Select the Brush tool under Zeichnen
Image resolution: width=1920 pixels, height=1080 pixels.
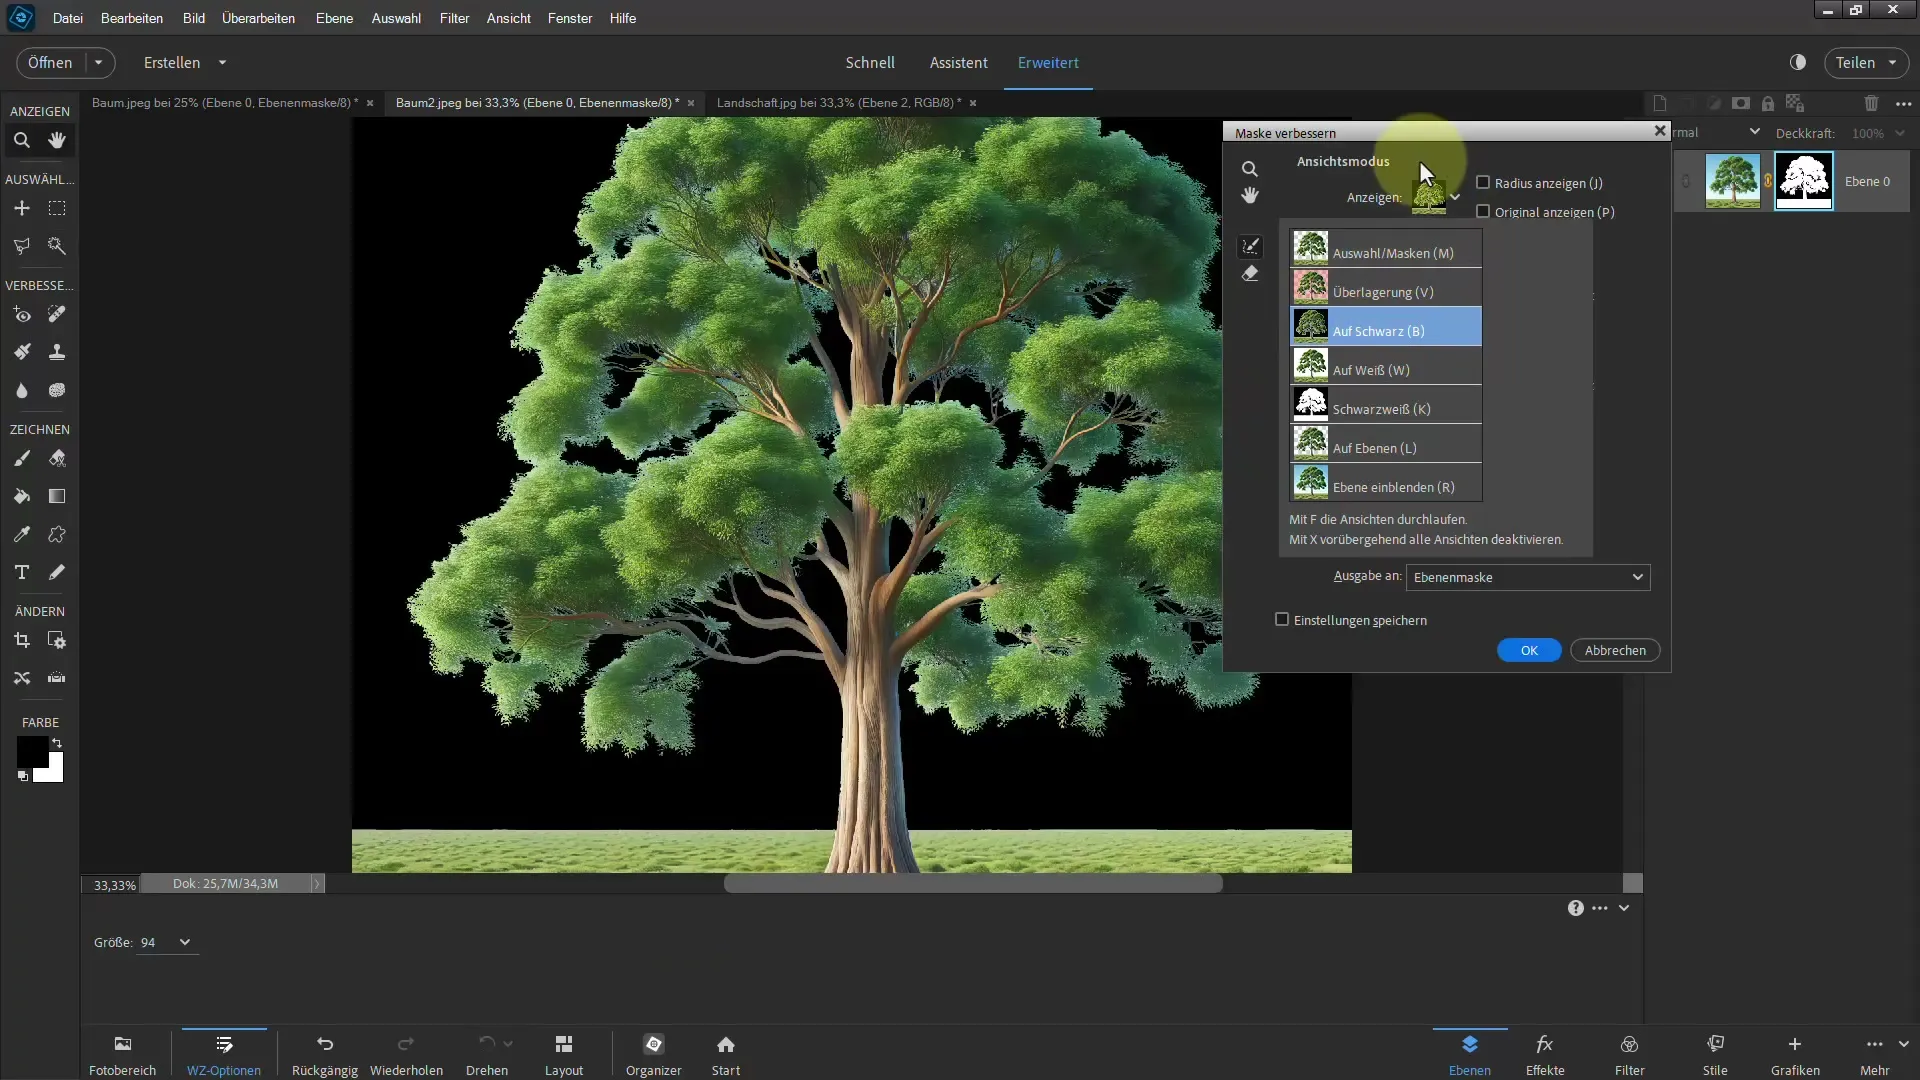pyautogui.click(x=22, y=458)
